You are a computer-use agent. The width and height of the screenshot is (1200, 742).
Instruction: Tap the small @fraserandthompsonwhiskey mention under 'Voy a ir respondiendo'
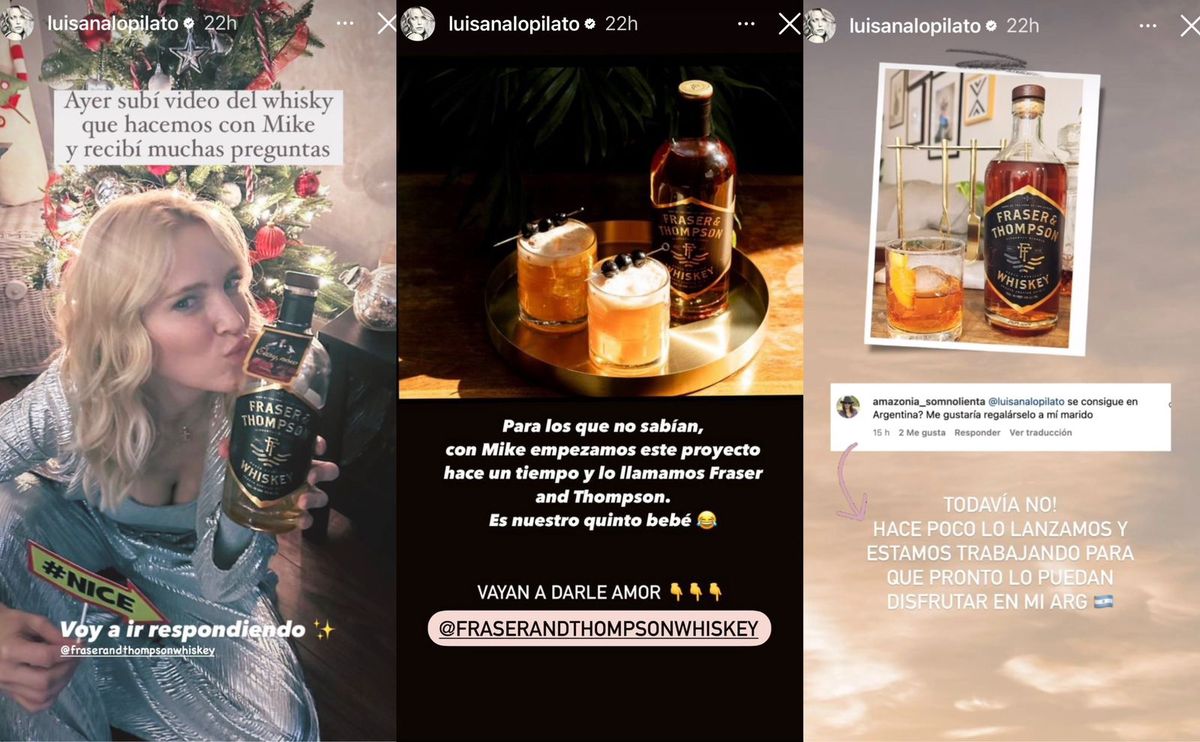(137, 650)
